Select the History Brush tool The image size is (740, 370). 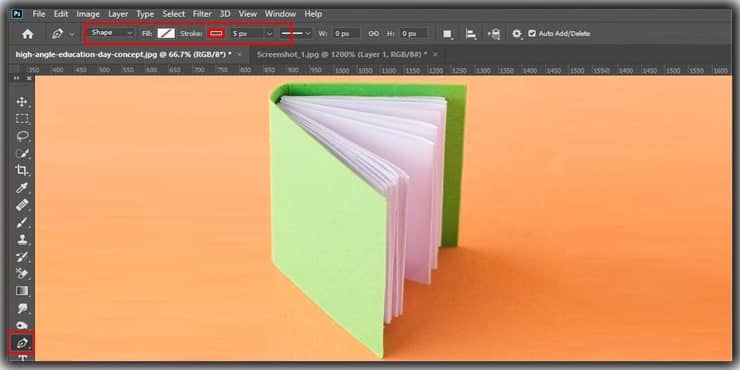(22, 256)
